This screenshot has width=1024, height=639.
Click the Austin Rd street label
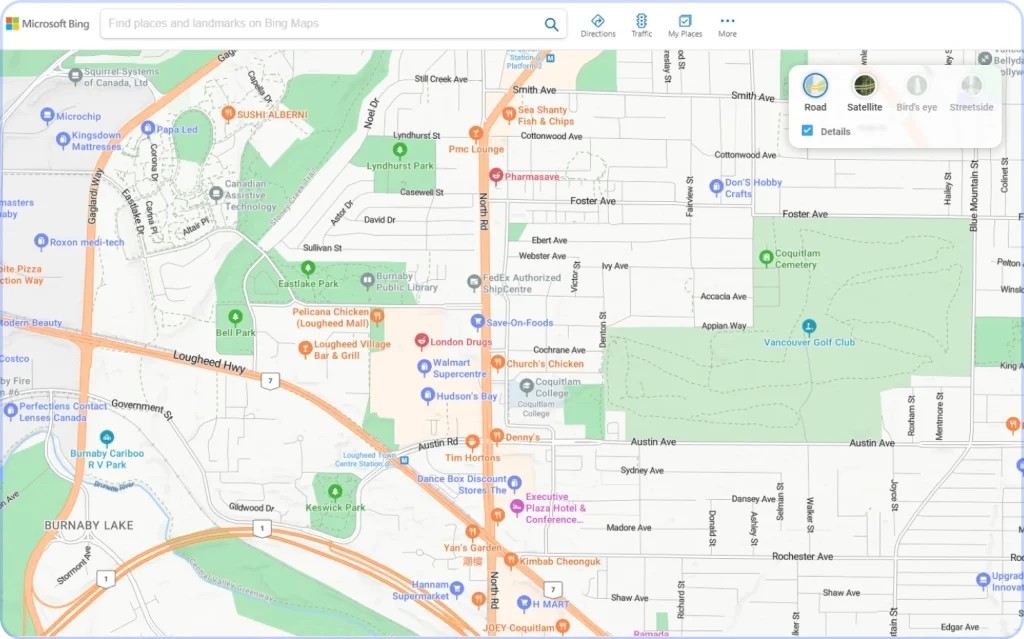point(438,444)
